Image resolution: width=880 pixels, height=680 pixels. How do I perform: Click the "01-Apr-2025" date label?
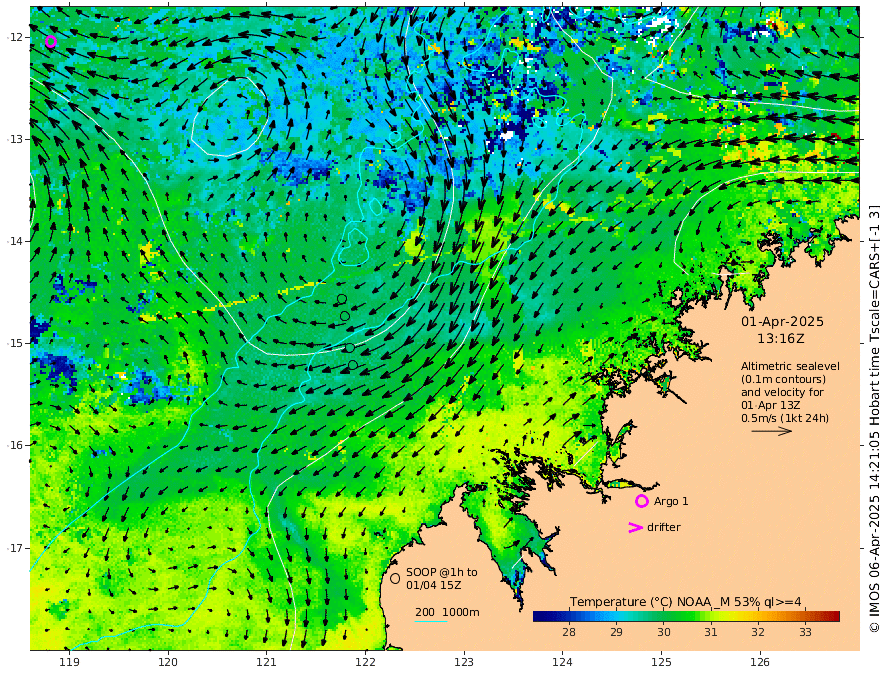[782, 321]
